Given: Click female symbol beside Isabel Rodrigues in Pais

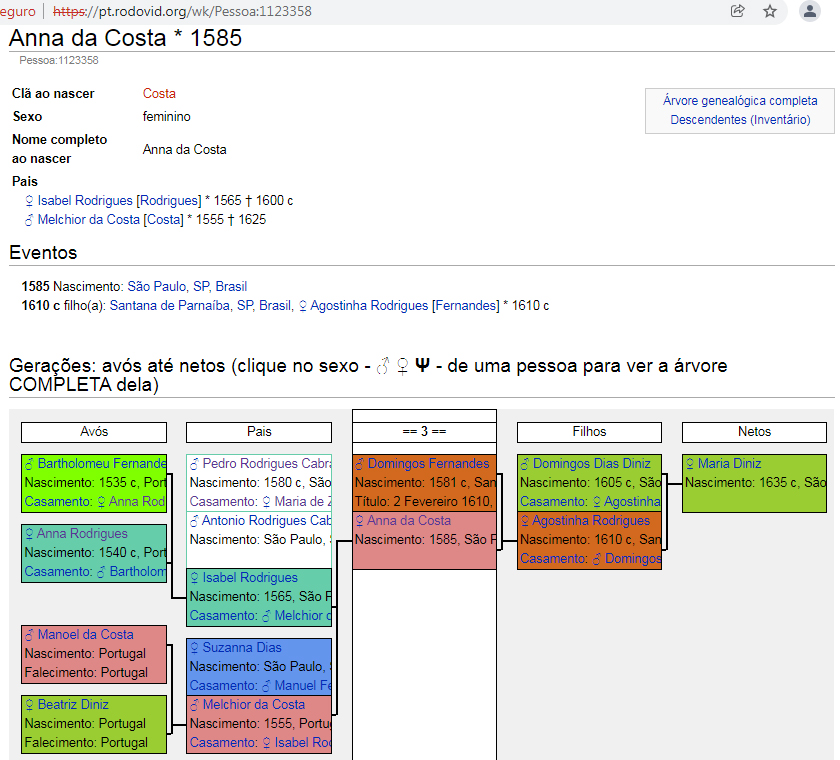Looking at the screenshot, I should 29,201.
